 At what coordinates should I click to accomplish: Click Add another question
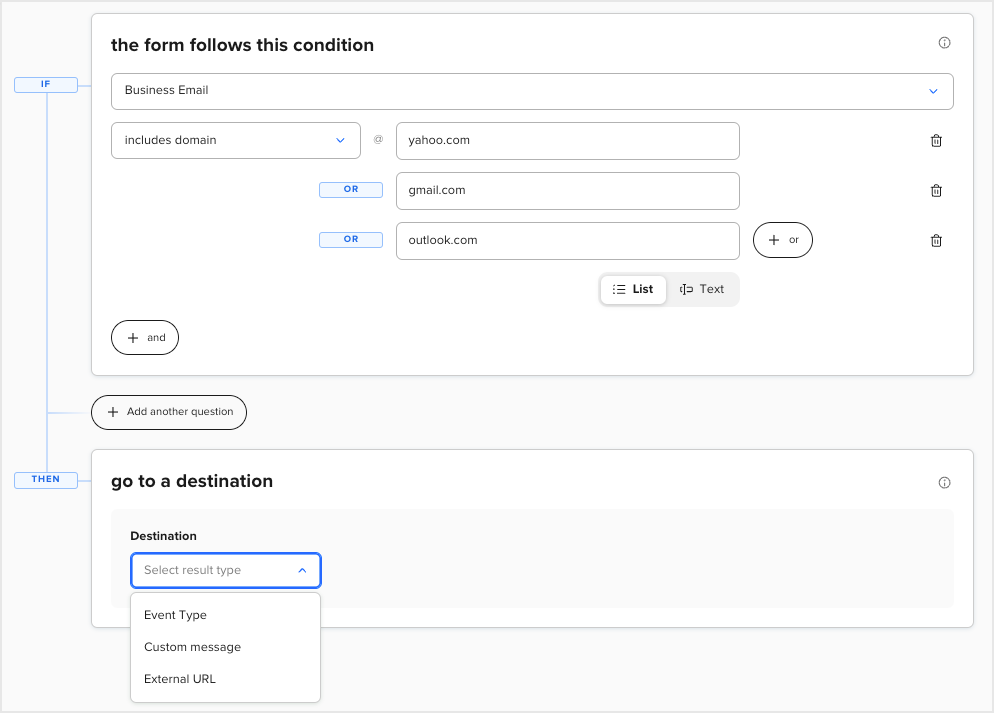pos(168,412)
